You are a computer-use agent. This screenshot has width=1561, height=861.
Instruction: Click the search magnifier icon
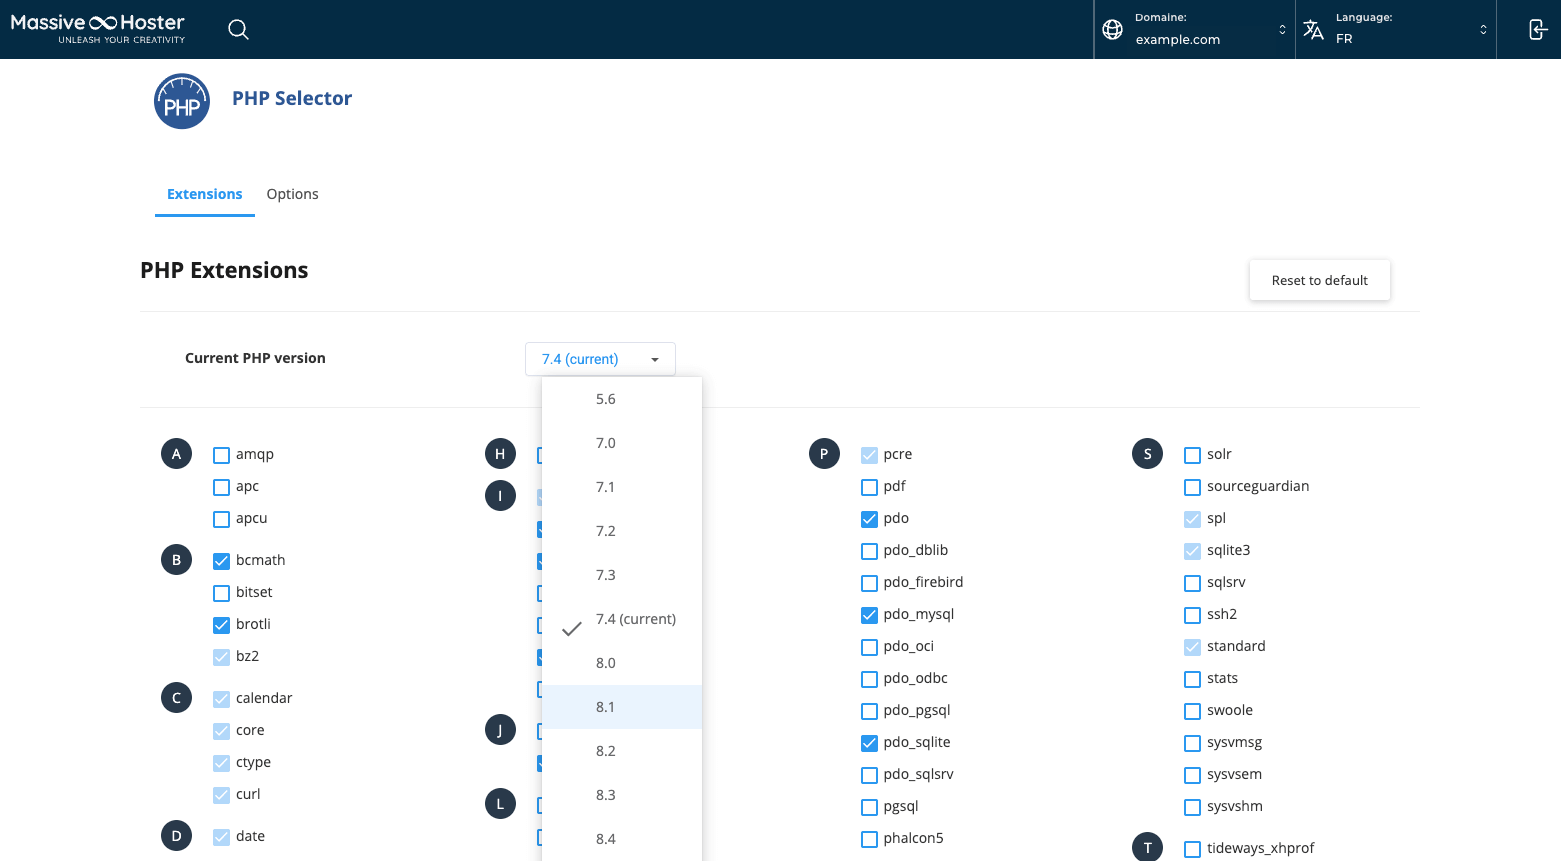point(238,30)
